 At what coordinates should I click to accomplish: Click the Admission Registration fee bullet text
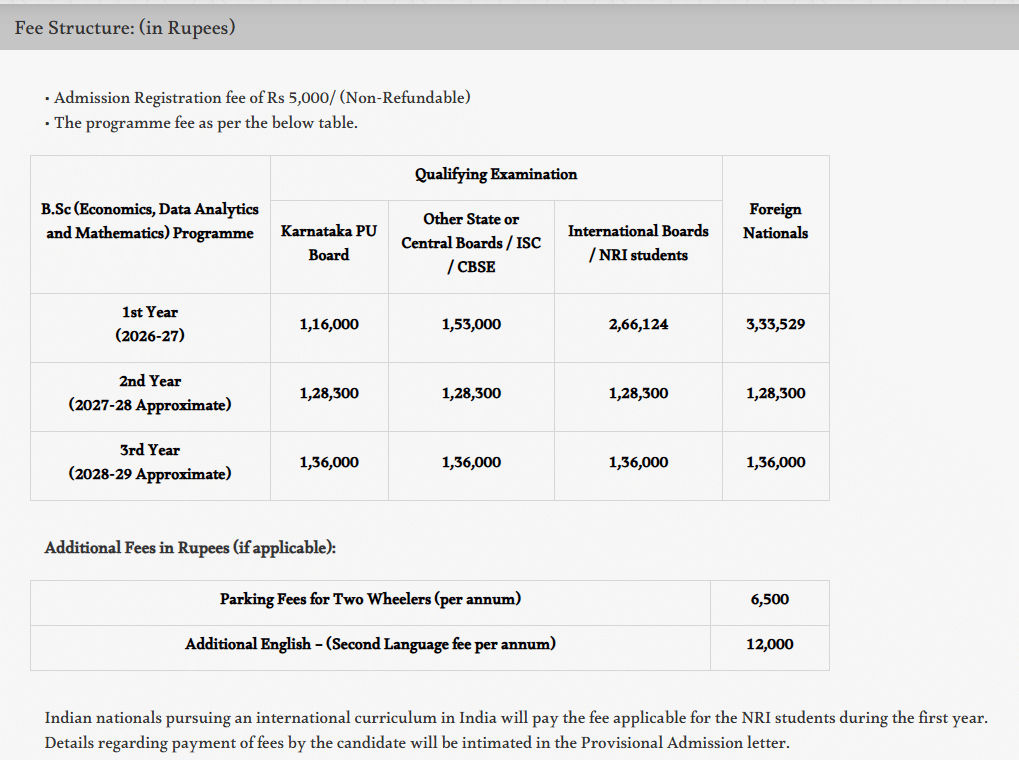pos(262,97)
